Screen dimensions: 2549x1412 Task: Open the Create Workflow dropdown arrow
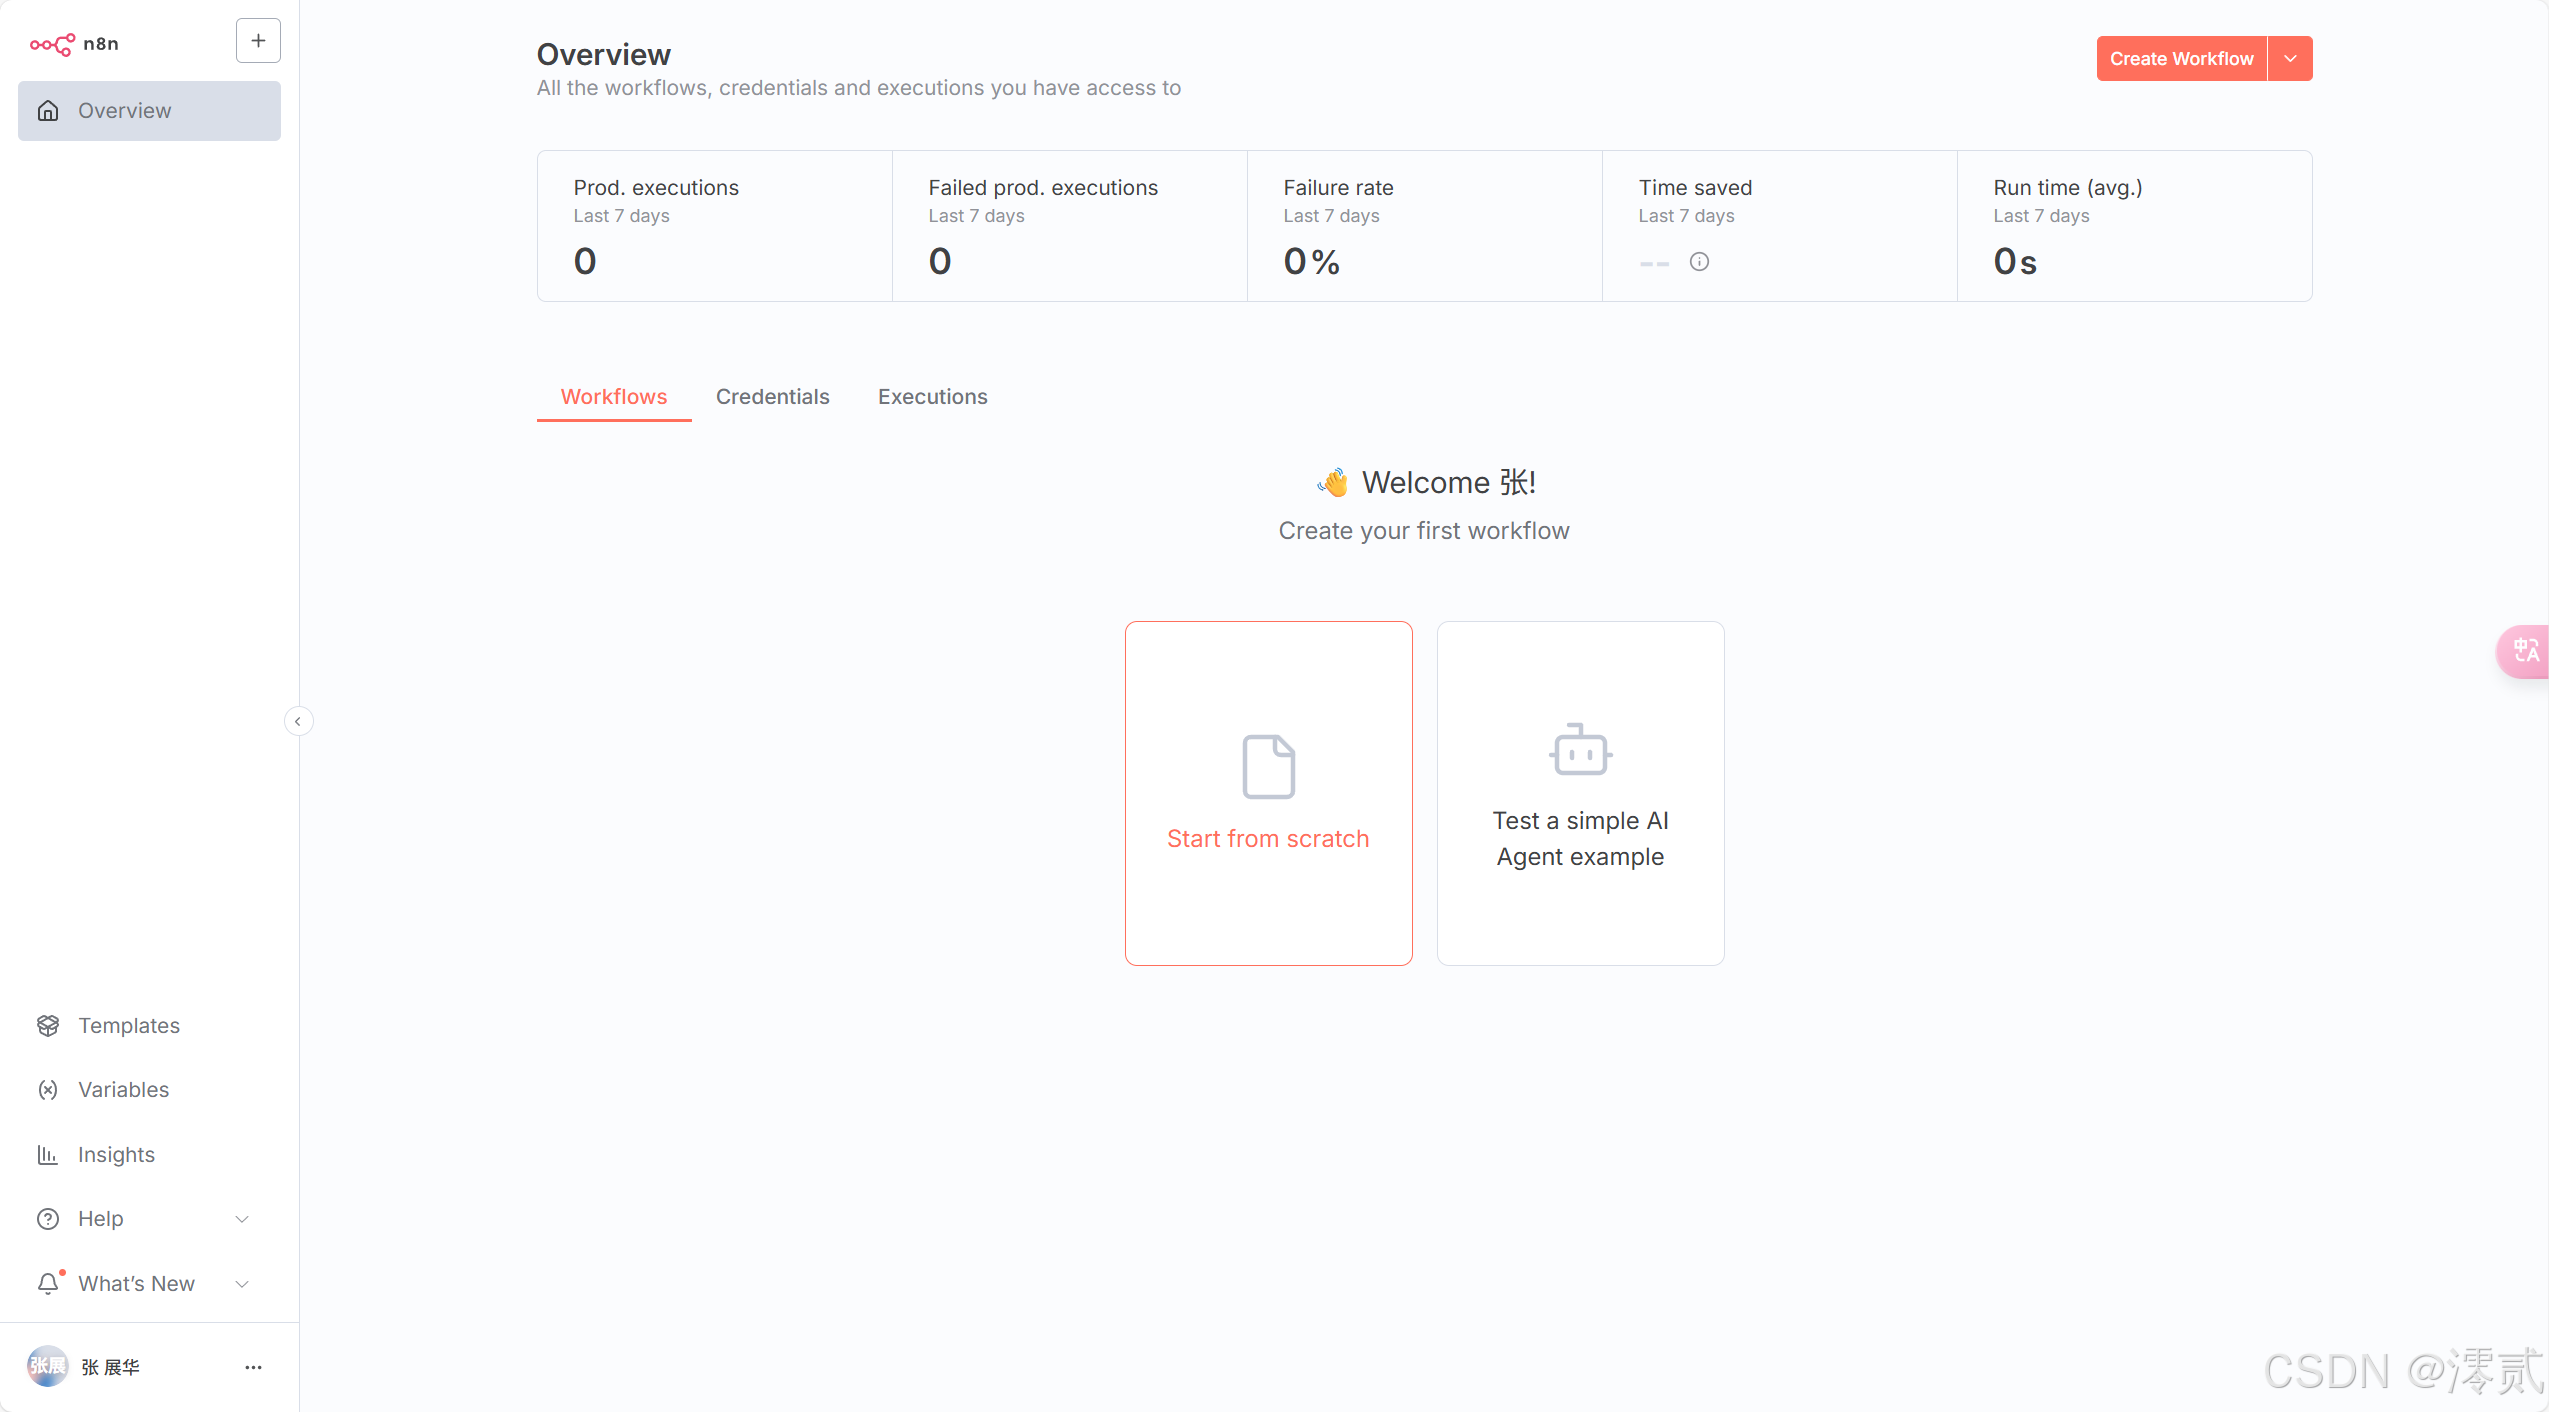[x=2290, y=59]
